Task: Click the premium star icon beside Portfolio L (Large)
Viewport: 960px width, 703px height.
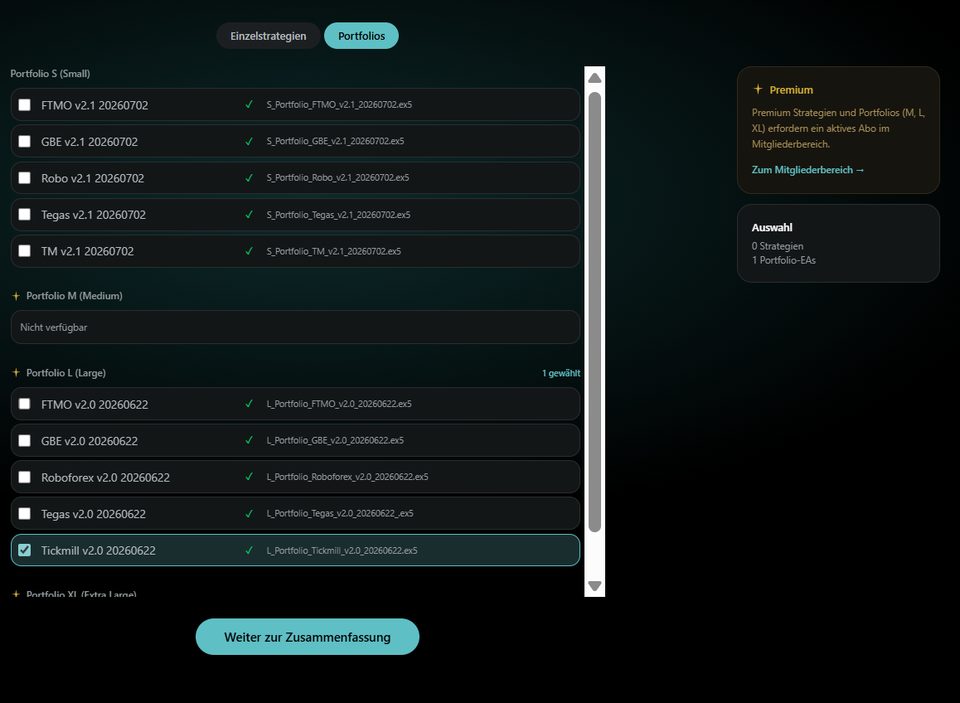Action: click(x=16, y=372)
